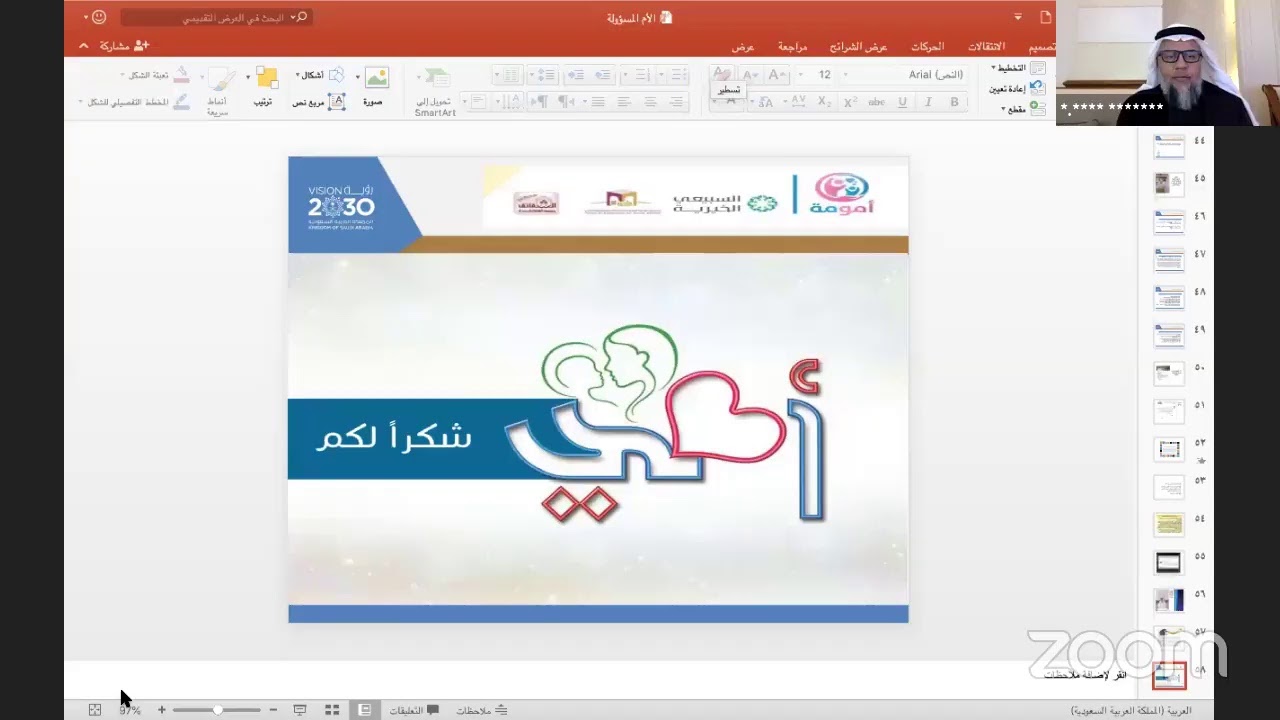Click the new presentation document icon
Image resolution: width=1280 pixels, height=720 pixels.
(x=1046, y=17)
